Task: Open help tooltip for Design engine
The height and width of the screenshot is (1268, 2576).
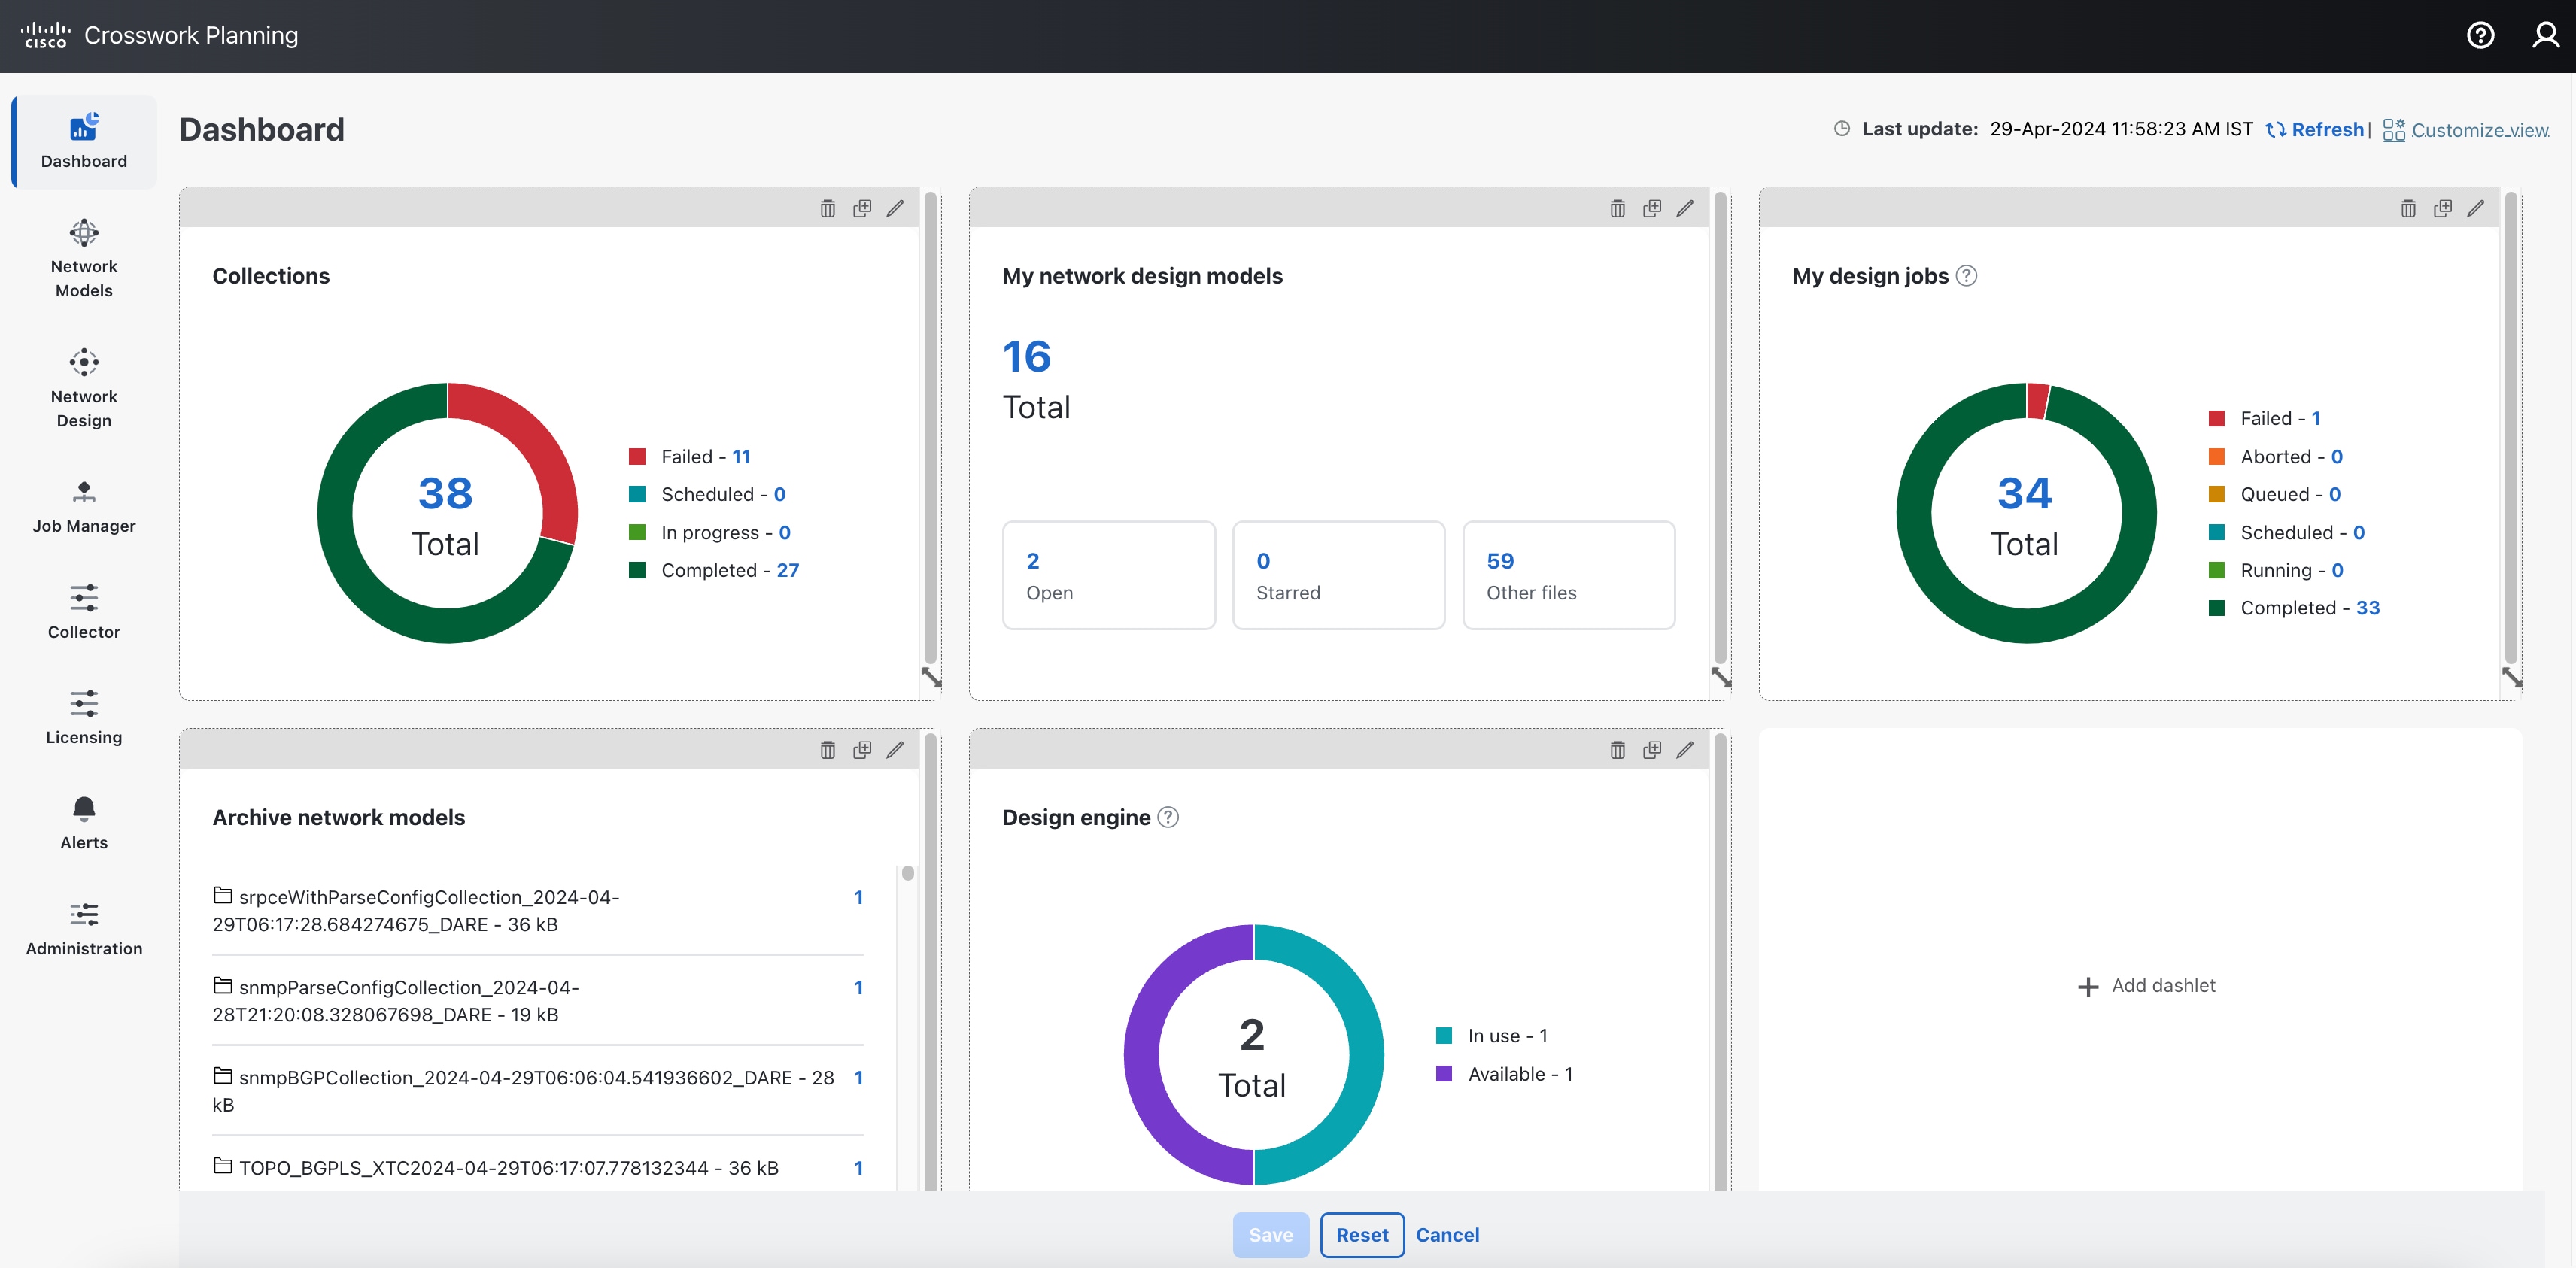Action: click(x=1167, y=817)
